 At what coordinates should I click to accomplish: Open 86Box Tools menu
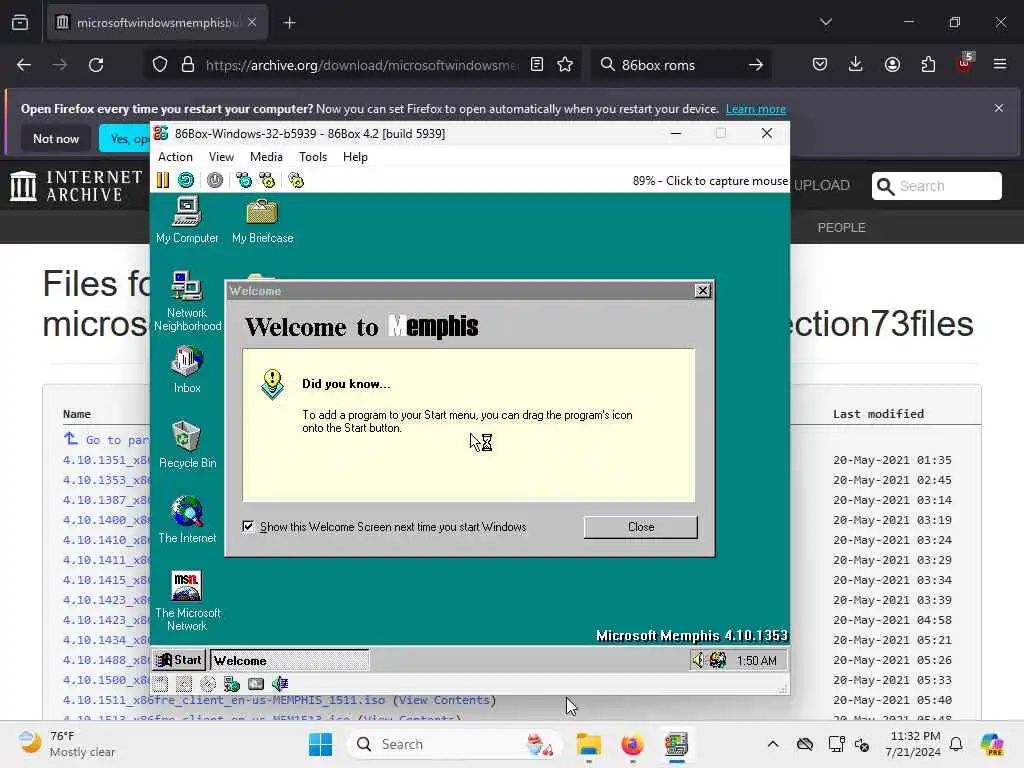313,157
